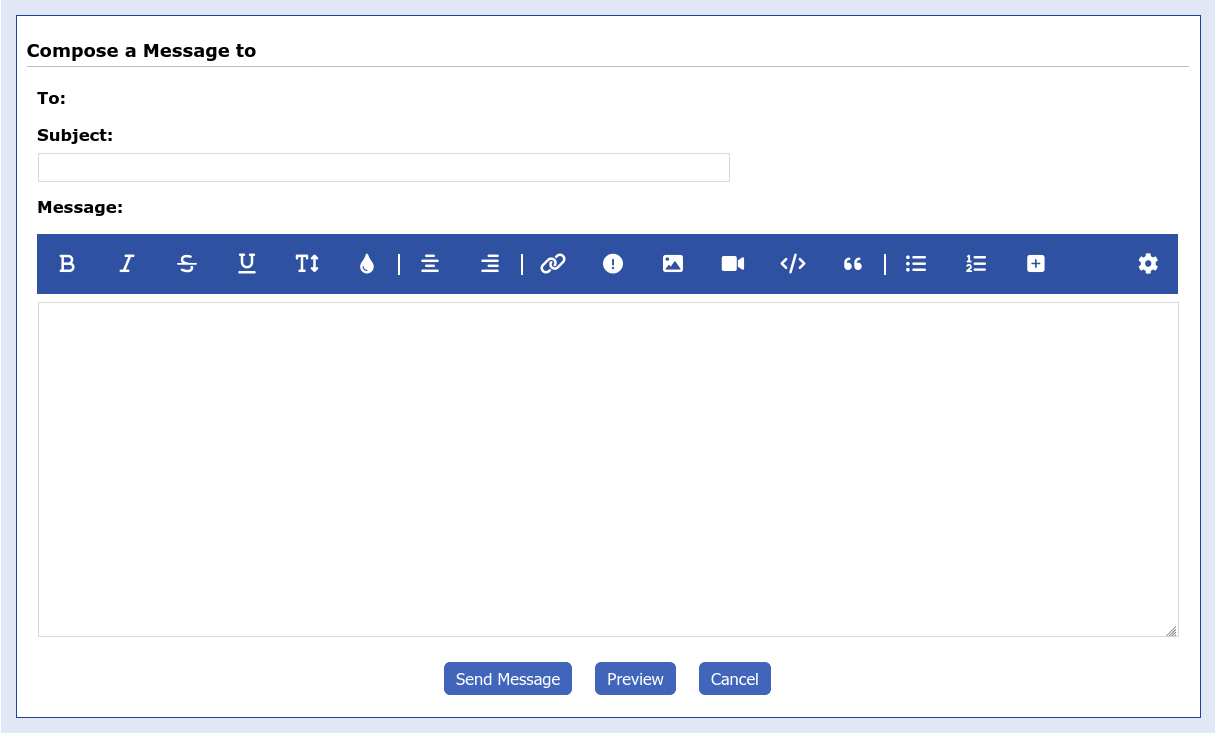
Task: Open editor settings via the gear icon
Action: (x=1148, y=264)
